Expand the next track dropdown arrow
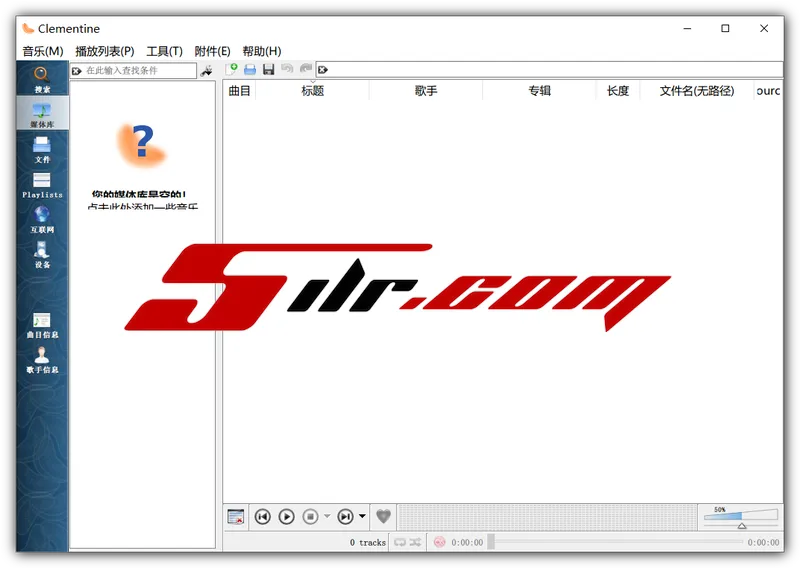 click(362, 516)
